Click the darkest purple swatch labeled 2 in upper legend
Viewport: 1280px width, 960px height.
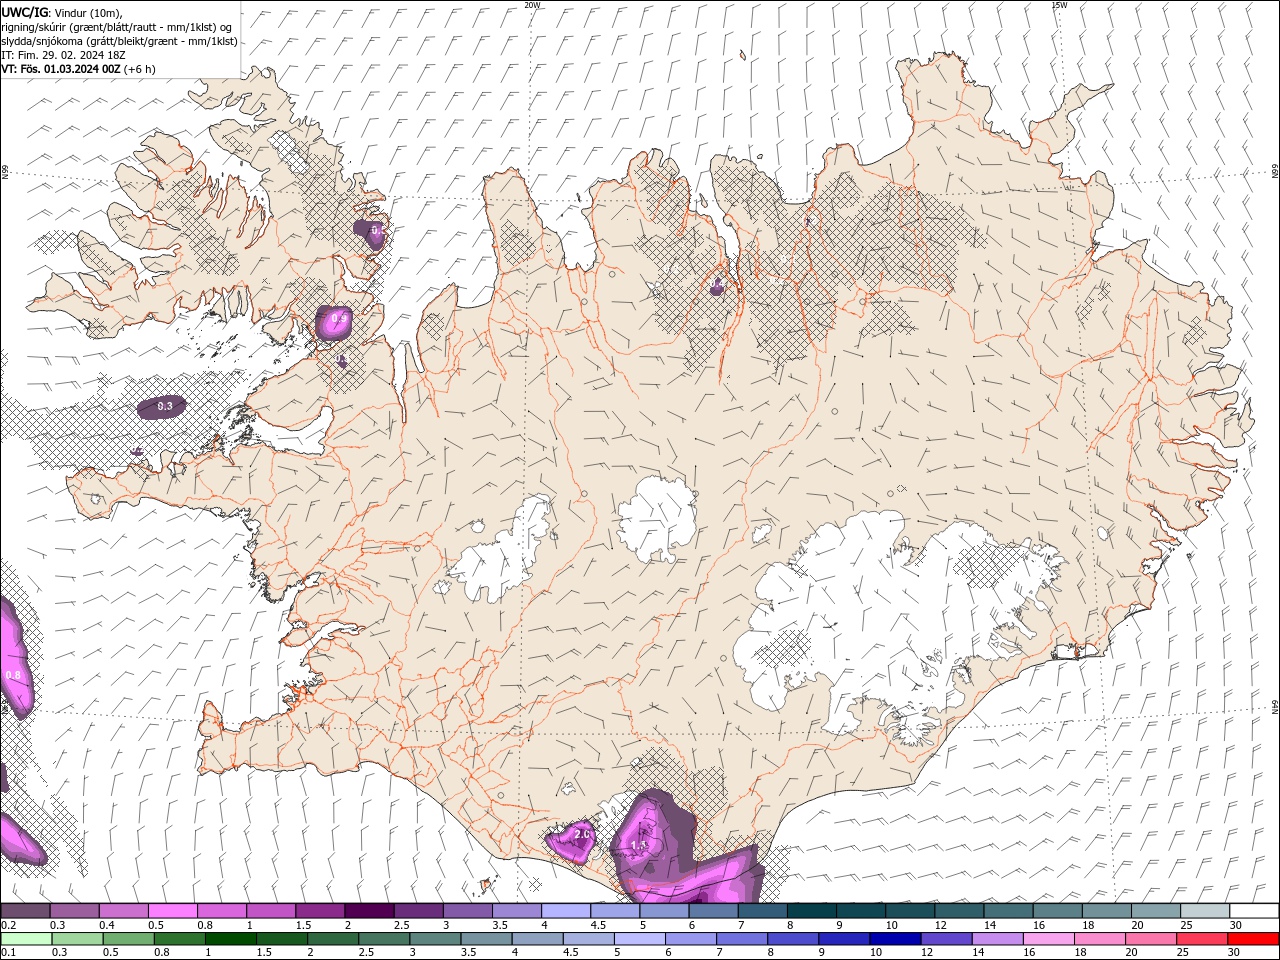tap(368, 911)
